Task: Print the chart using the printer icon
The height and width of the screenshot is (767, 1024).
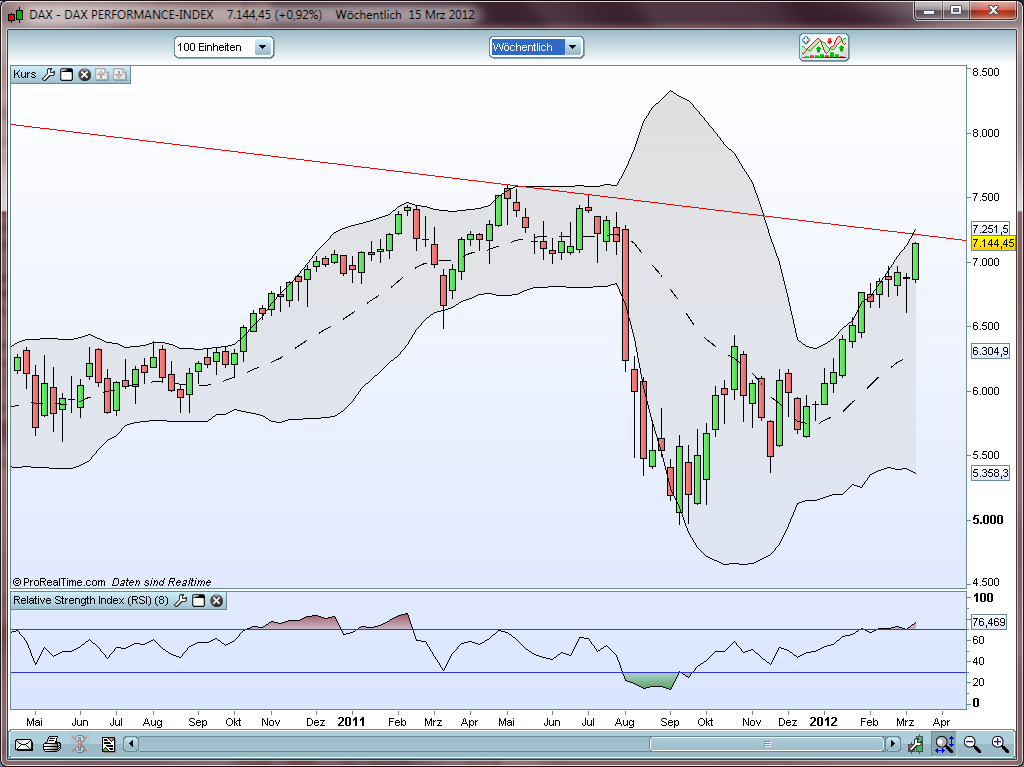Action: pyautogui.click(x=50, y=744)
